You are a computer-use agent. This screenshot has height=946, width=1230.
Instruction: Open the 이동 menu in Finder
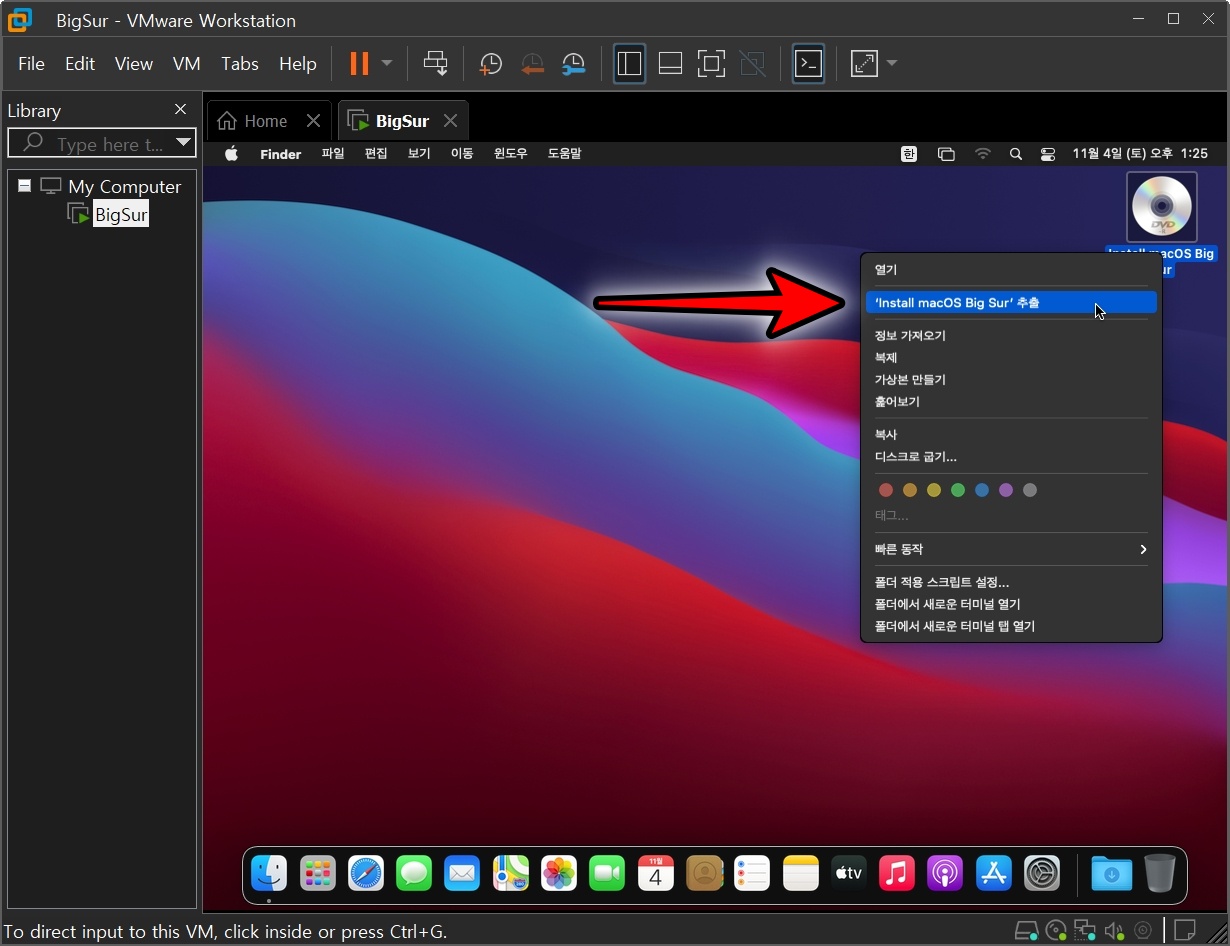point(462,154)
